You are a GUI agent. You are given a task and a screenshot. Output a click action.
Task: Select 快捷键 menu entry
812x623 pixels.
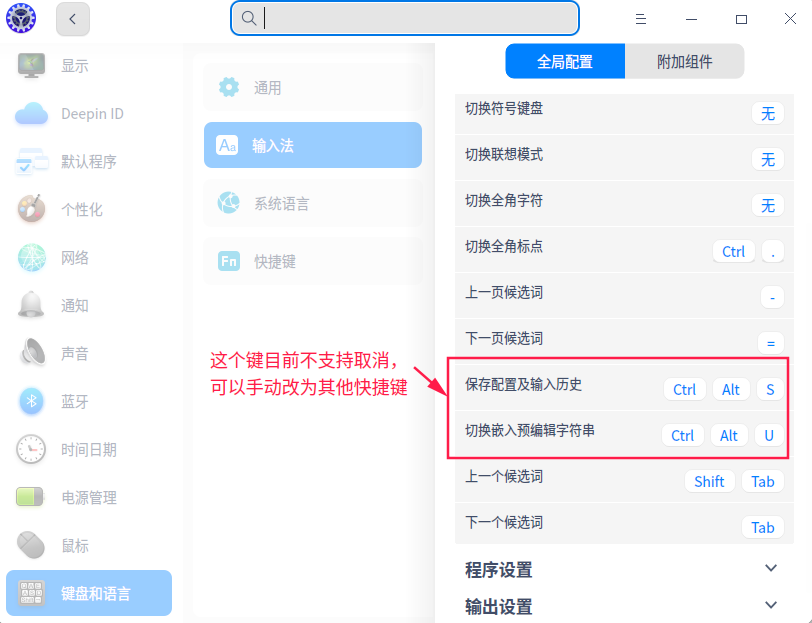313,261
